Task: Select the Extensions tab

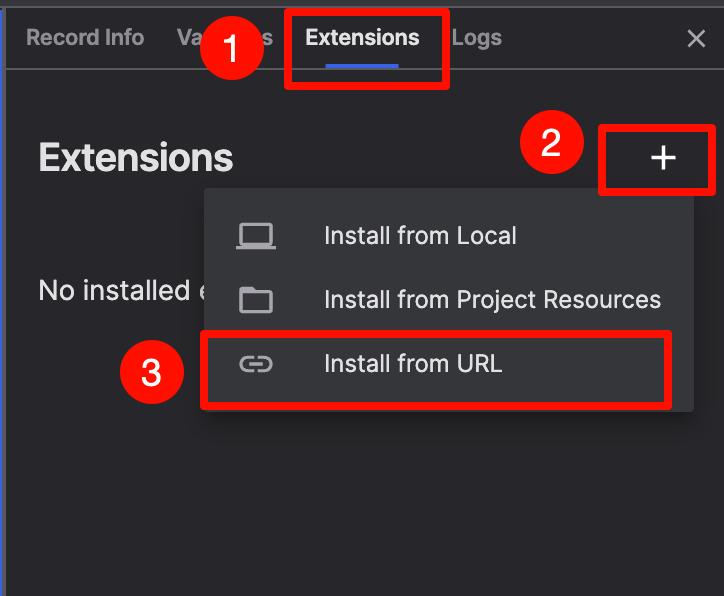Action: tap(362, 38)
